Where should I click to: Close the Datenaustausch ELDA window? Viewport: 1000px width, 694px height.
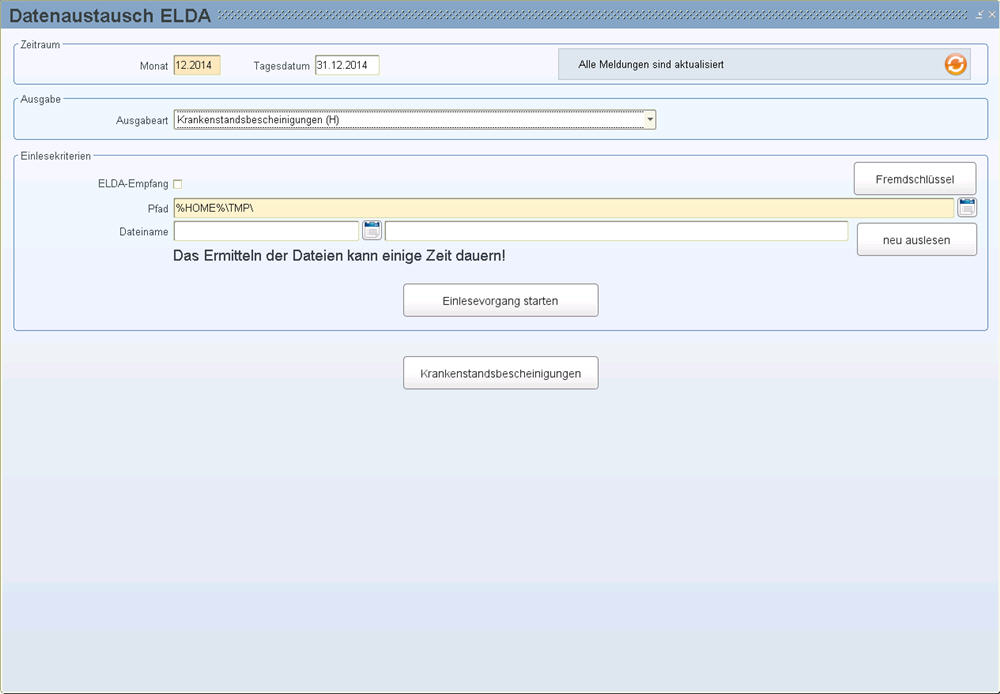point(992,14)
